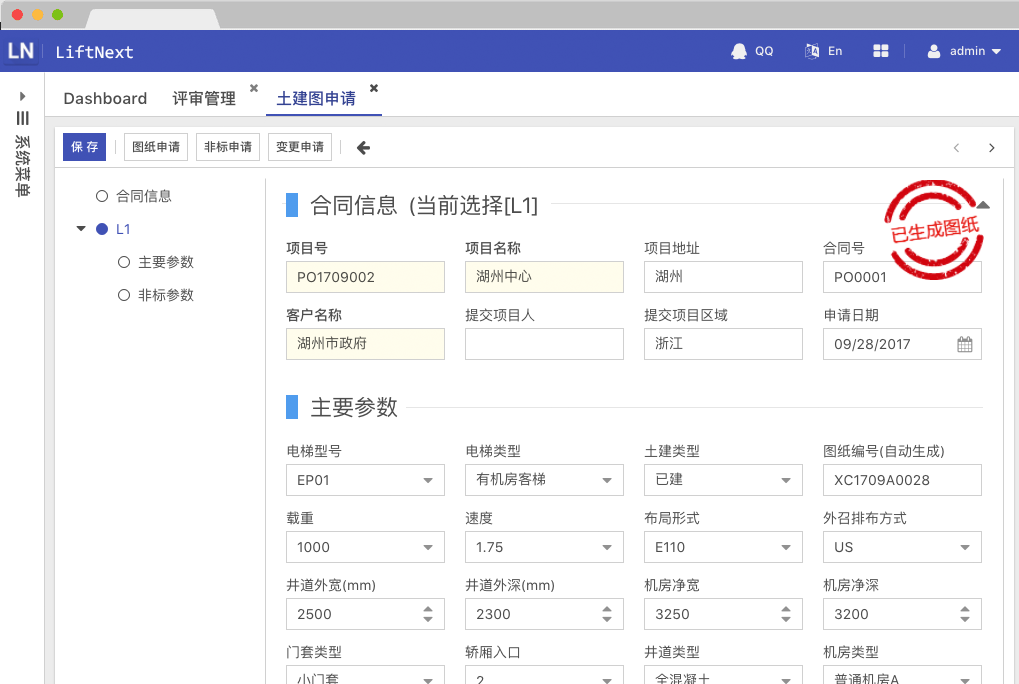The height and width of the screenshot is (684, 1019).
Task: Open the 轿厢入口 dropdown
Action: [x=545, y=675]
